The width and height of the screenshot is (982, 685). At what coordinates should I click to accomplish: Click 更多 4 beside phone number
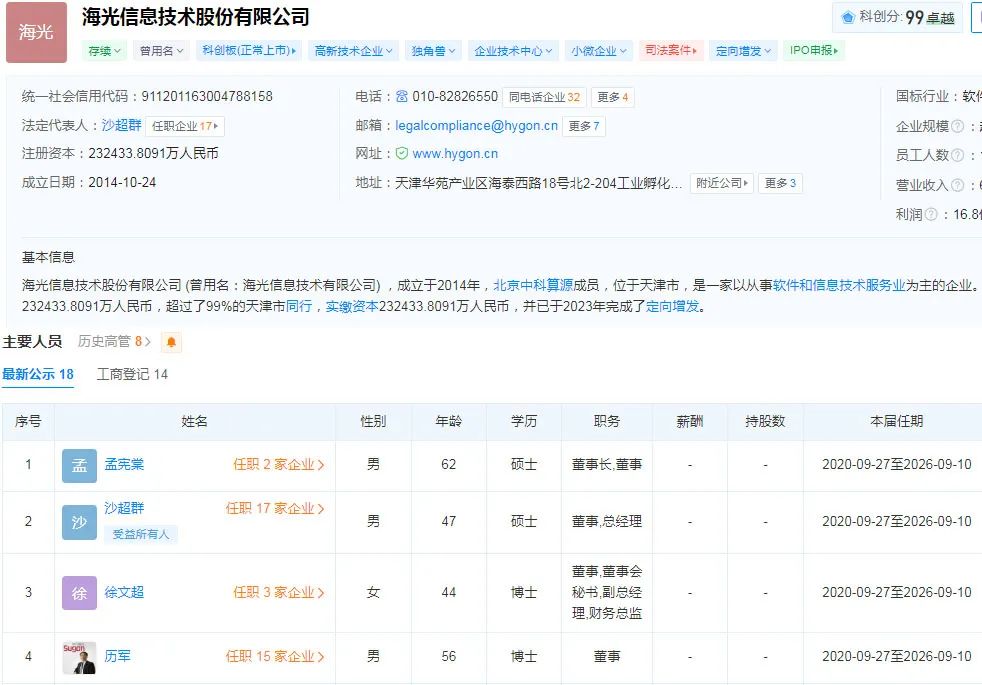612,97
